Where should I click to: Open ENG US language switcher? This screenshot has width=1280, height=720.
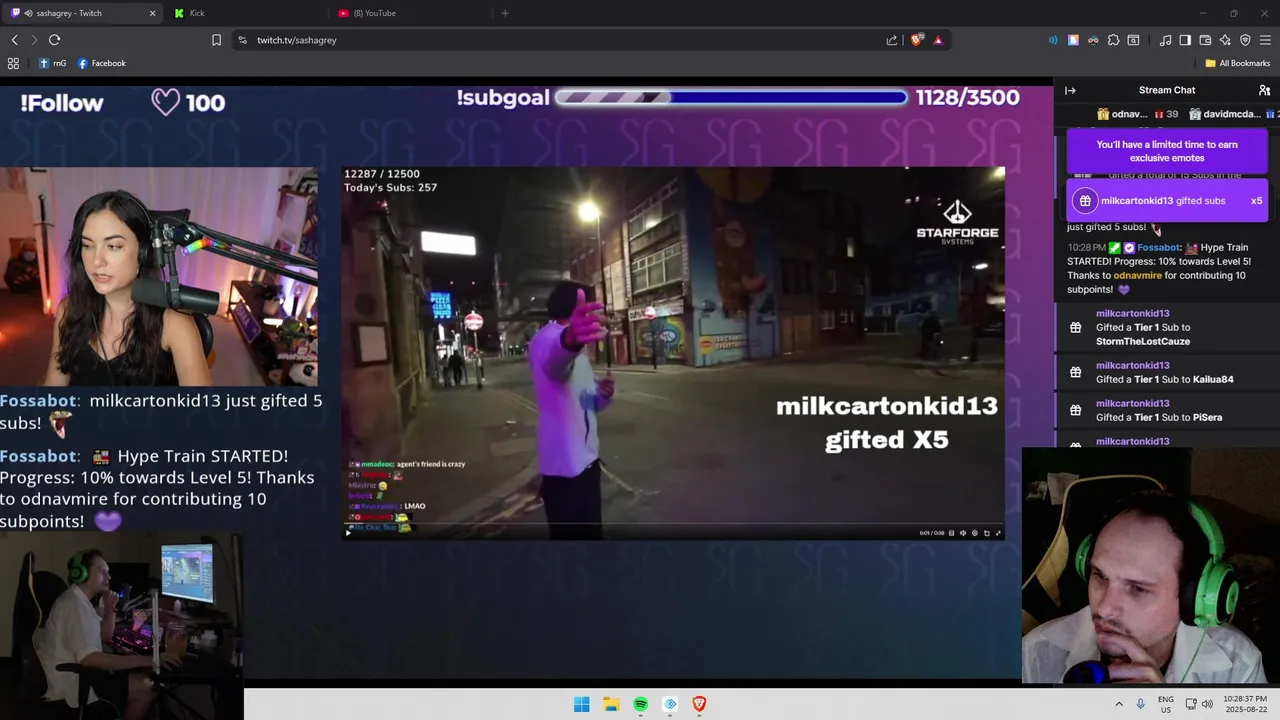tap(1166, 704)
